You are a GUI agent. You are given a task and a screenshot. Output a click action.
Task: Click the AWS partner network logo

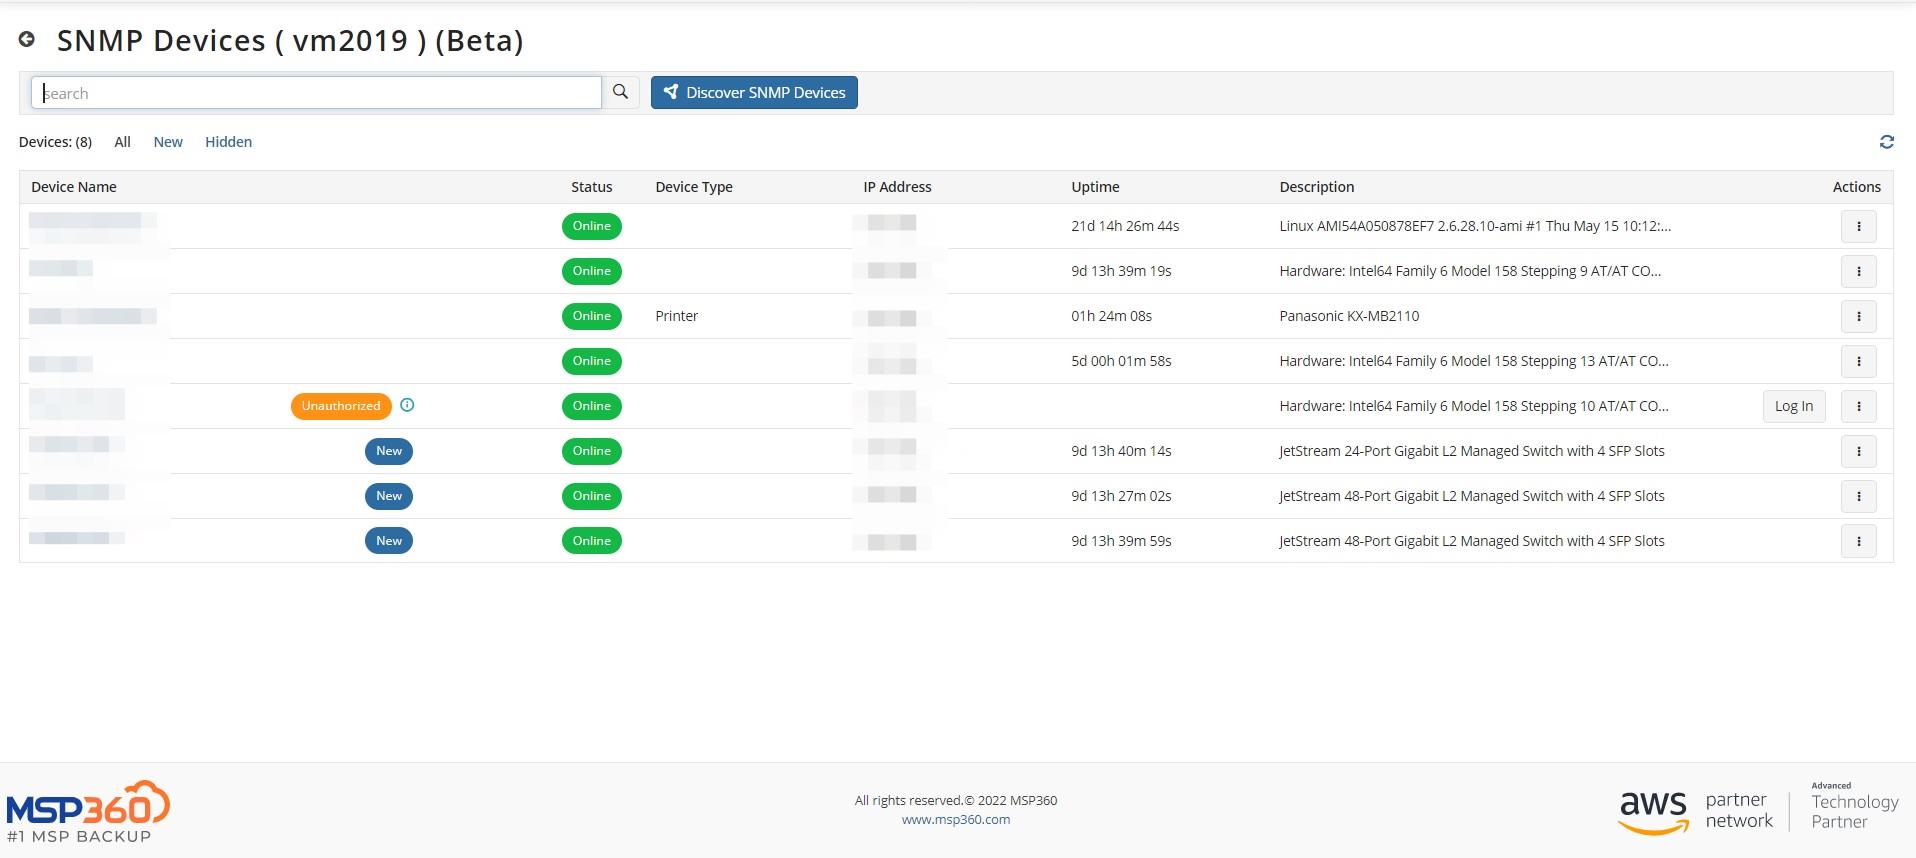click(x=1696, y=811)
